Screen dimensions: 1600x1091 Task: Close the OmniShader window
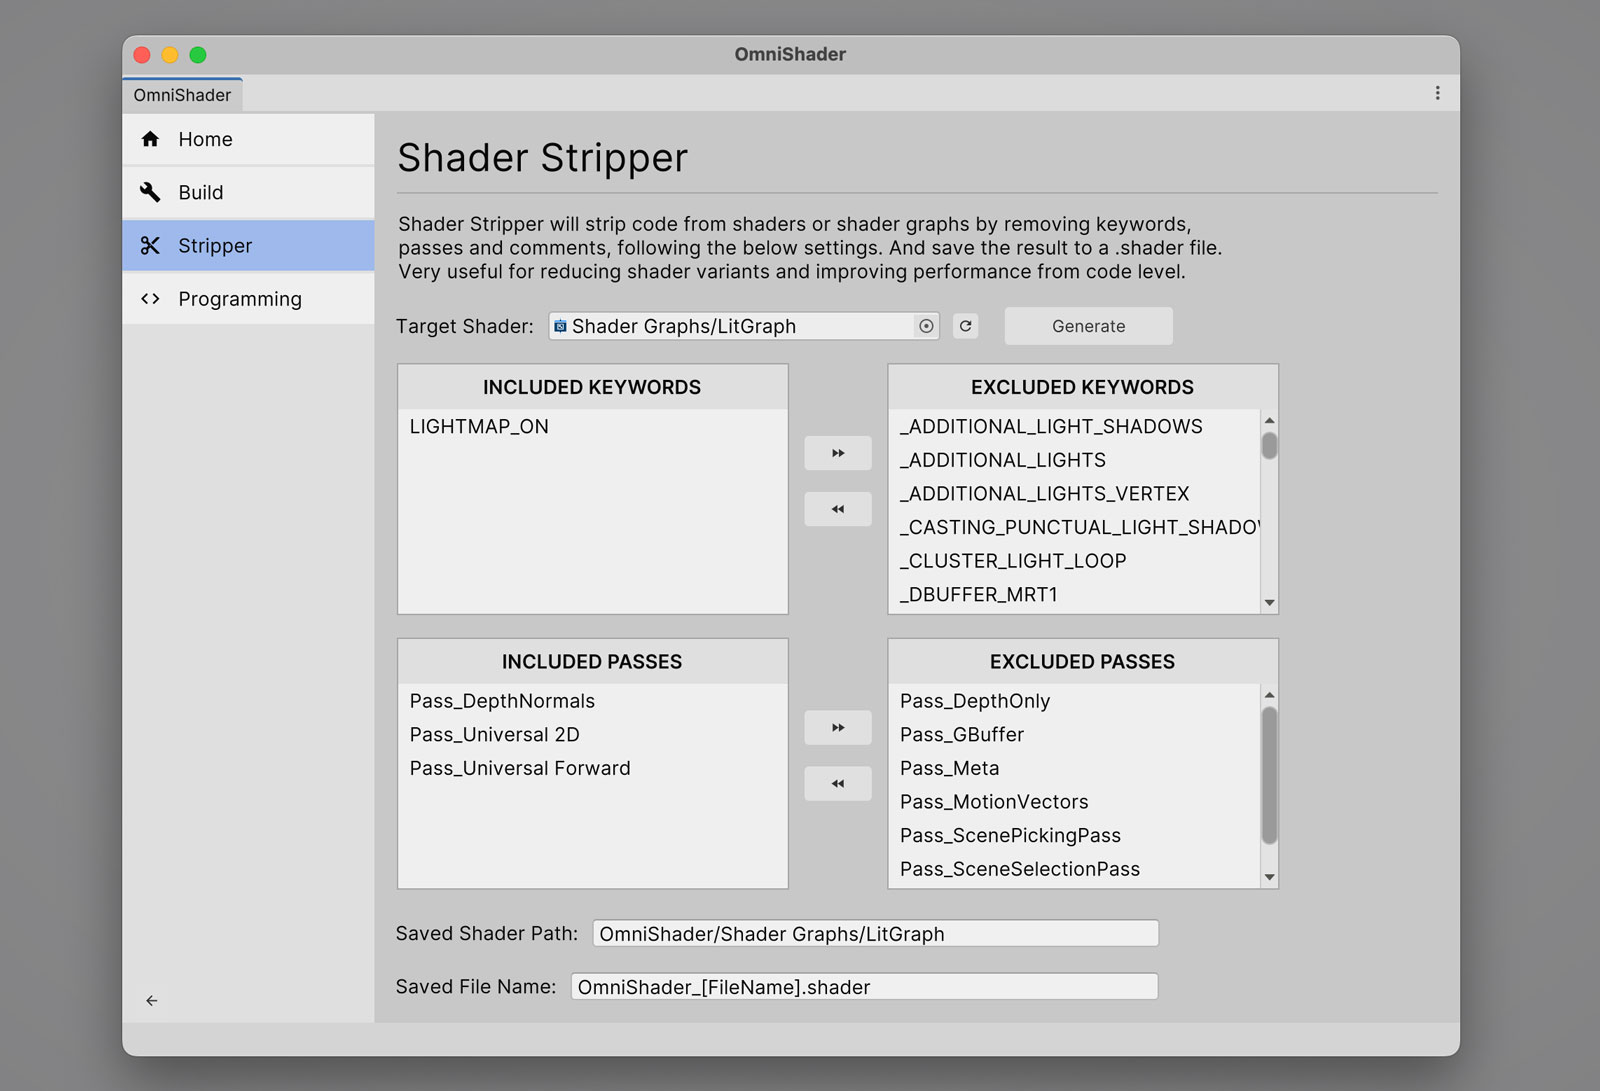pos(142,55)
